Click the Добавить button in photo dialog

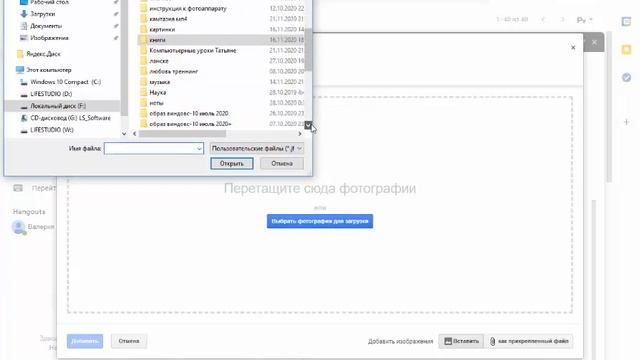[x=85, y=341]
